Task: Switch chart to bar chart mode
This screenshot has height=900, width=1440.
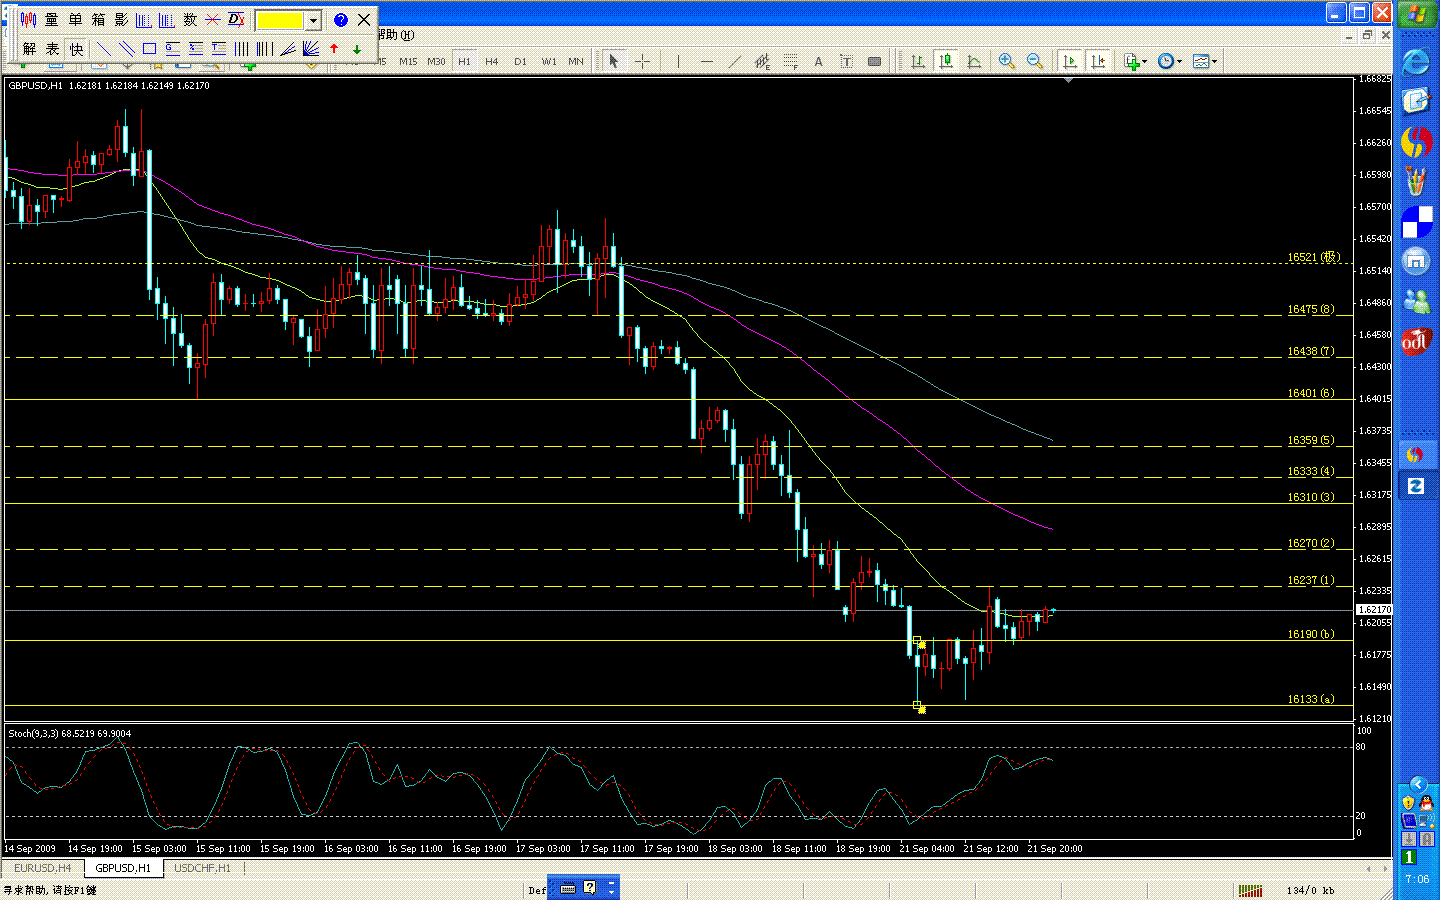Action: coord(917,61)
